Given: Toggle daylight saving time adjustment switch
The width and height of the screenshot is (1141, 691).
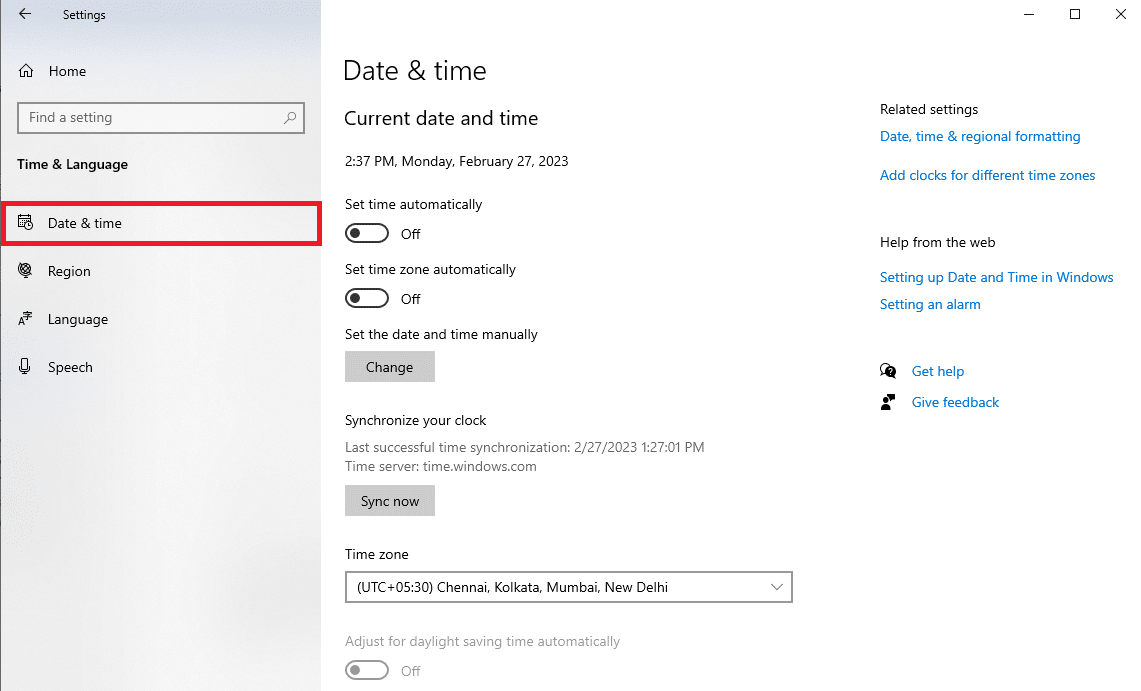Looking at the screenshot, I should (x=367, y=670).
